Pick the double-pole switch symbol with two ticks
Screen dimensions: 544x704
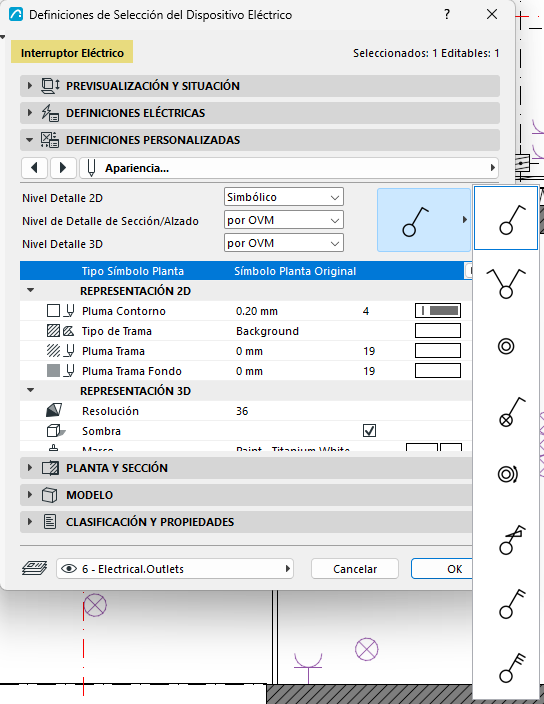512,604
